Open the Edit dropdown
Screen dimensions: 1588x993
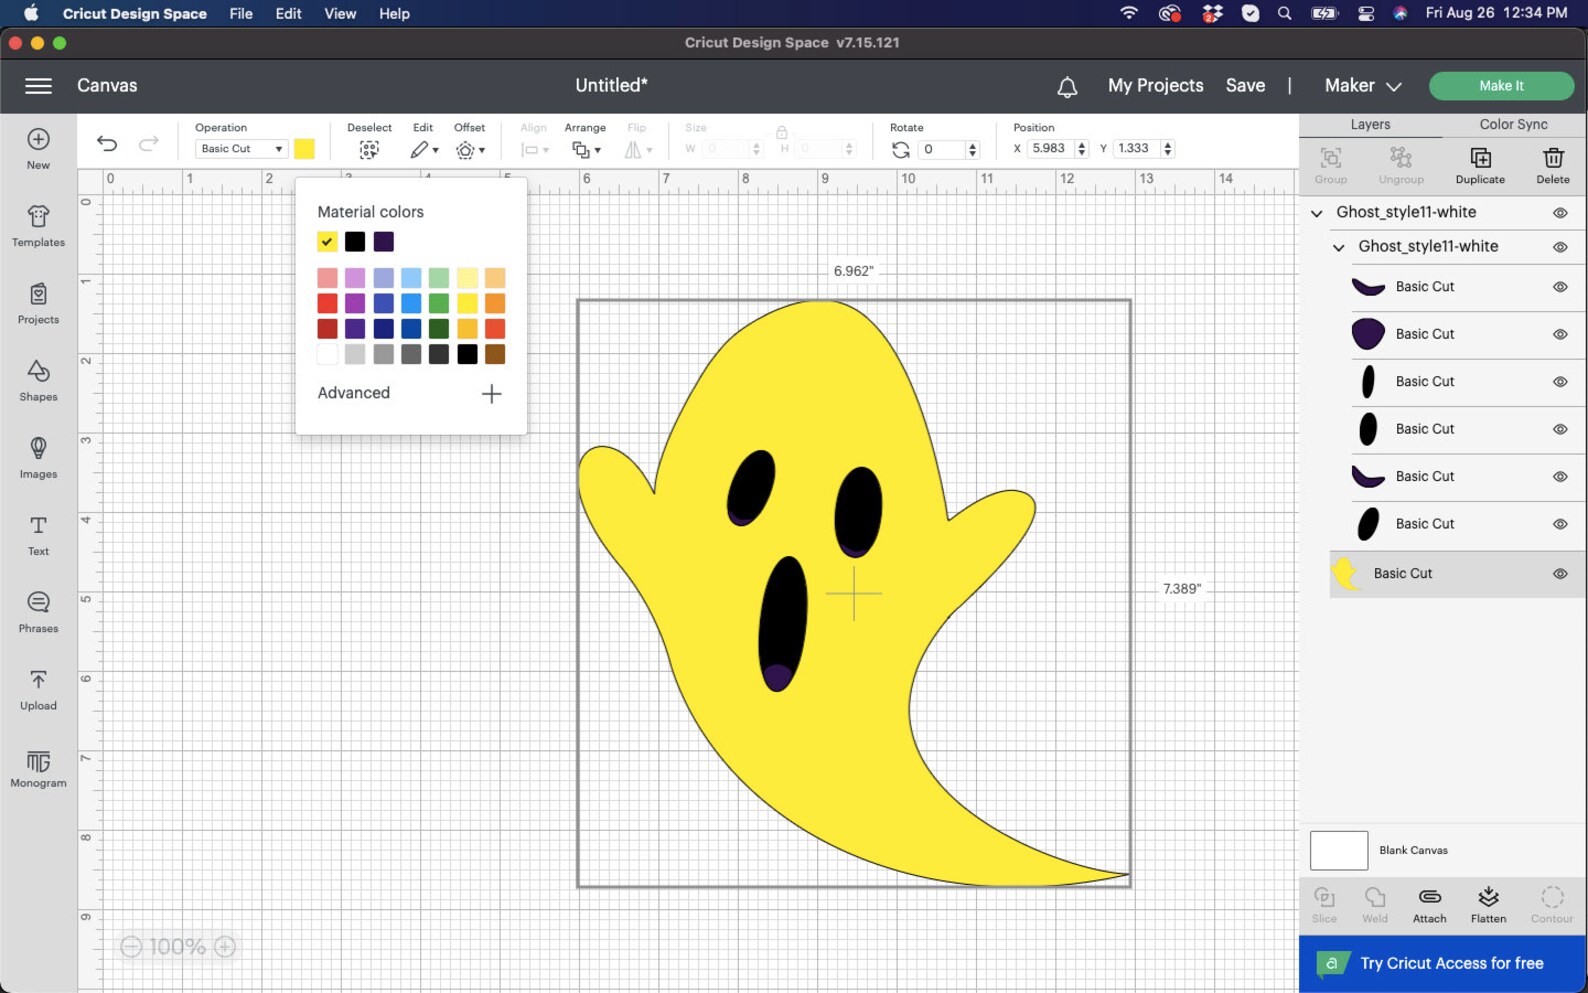pyautogui.click(x=424, y=150)
